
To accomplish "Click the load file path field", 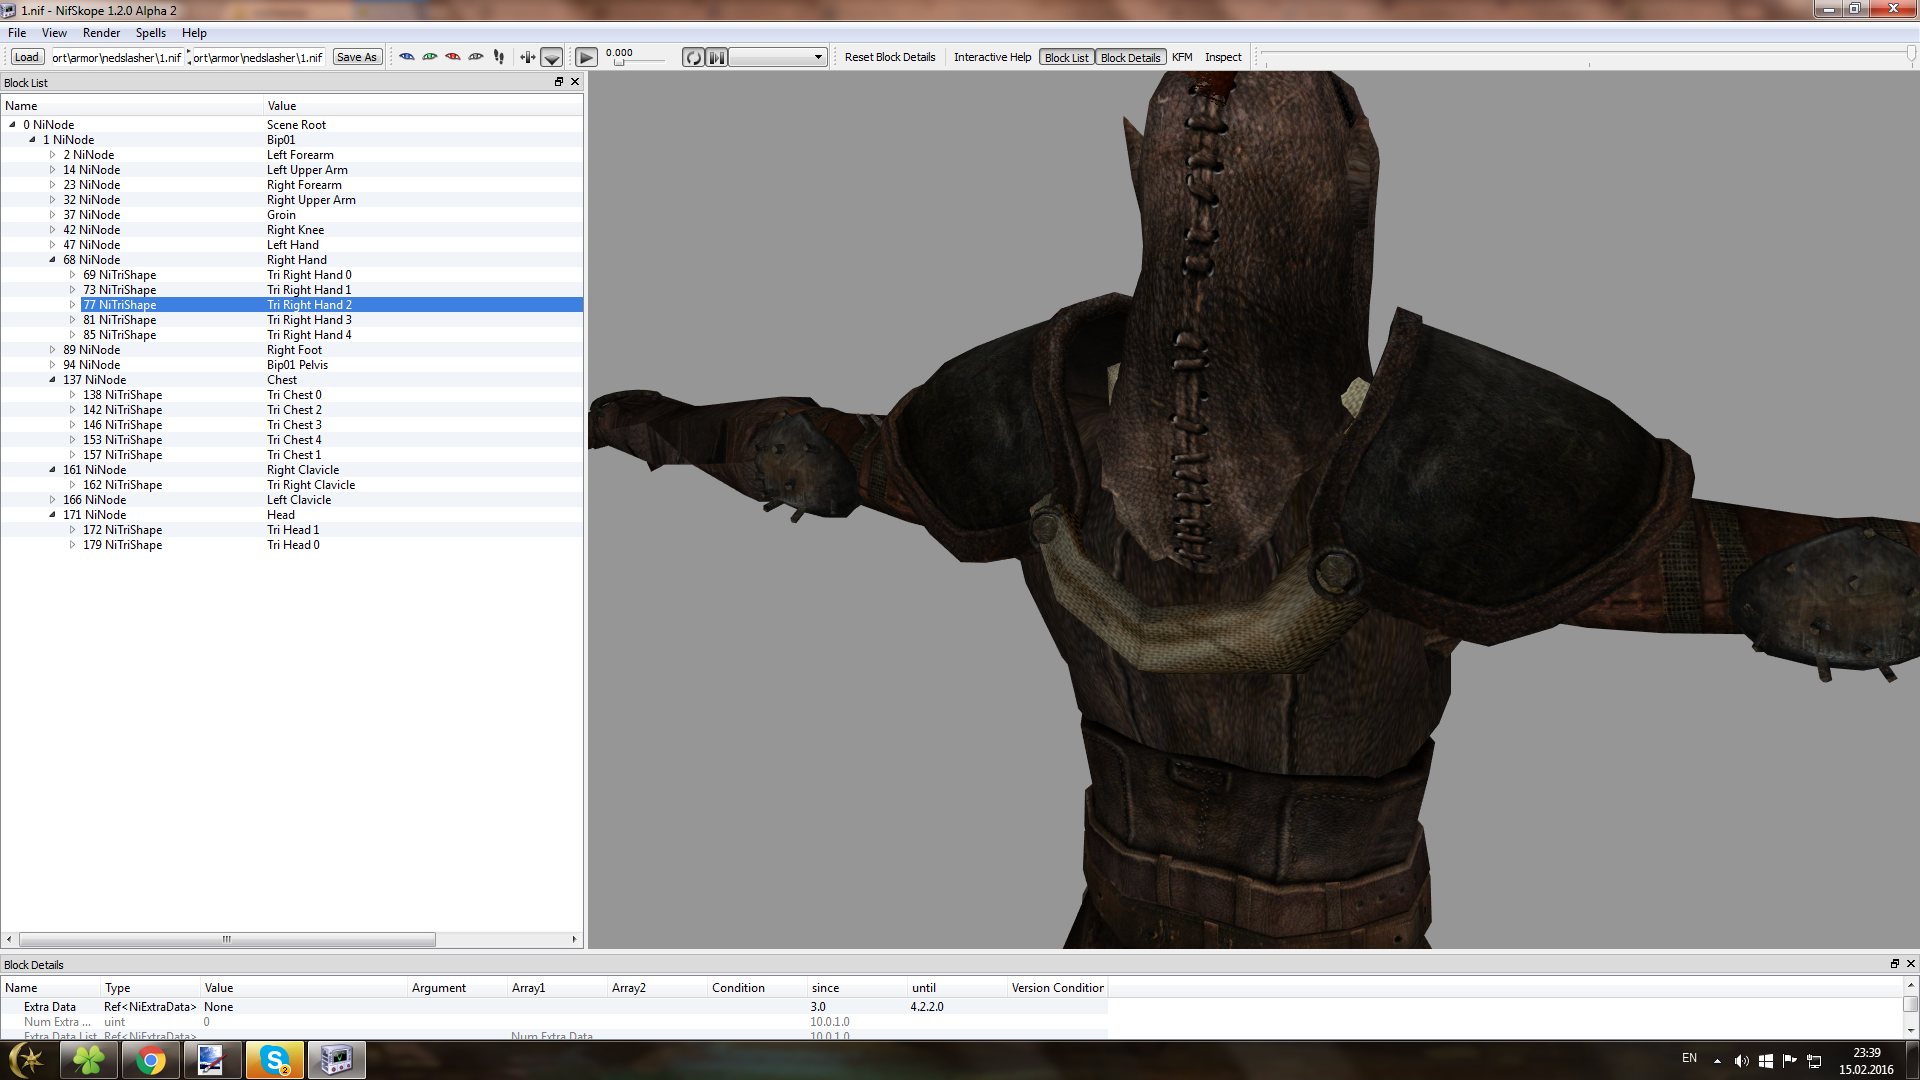I will tap(117, 57).
